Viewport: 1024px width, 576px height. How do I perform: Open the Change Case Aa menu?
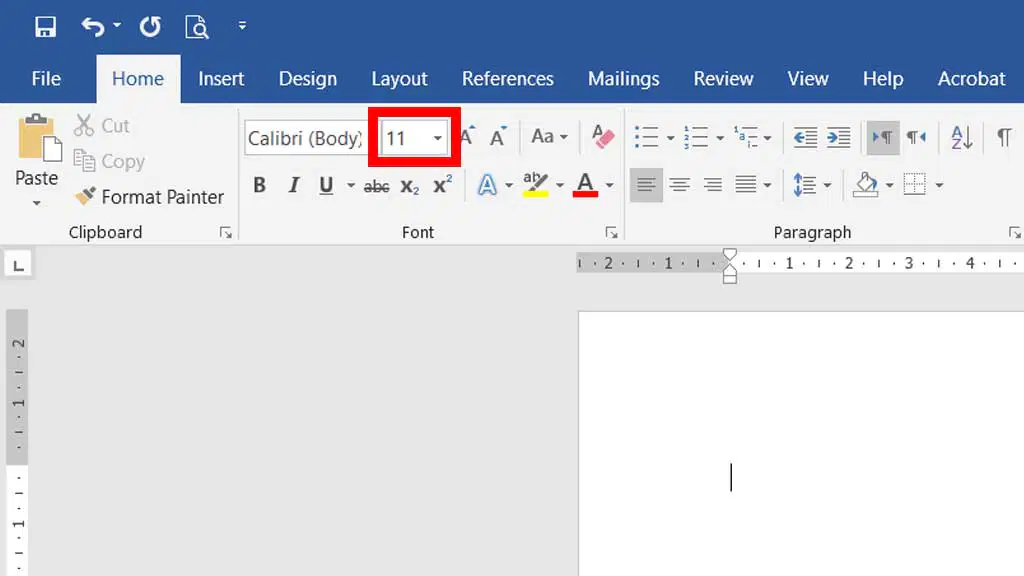click(x=549, y=137)
